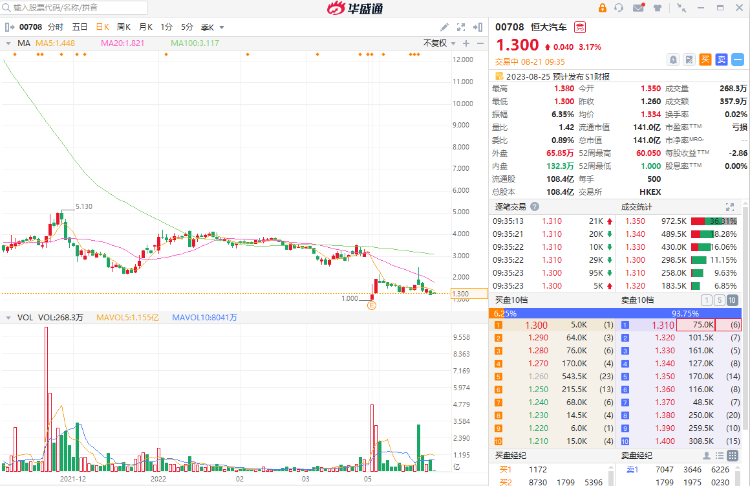Click the 1.350 volume distribution bar
The width and height of the screenshot is (750, 486).
pos(714,221)
